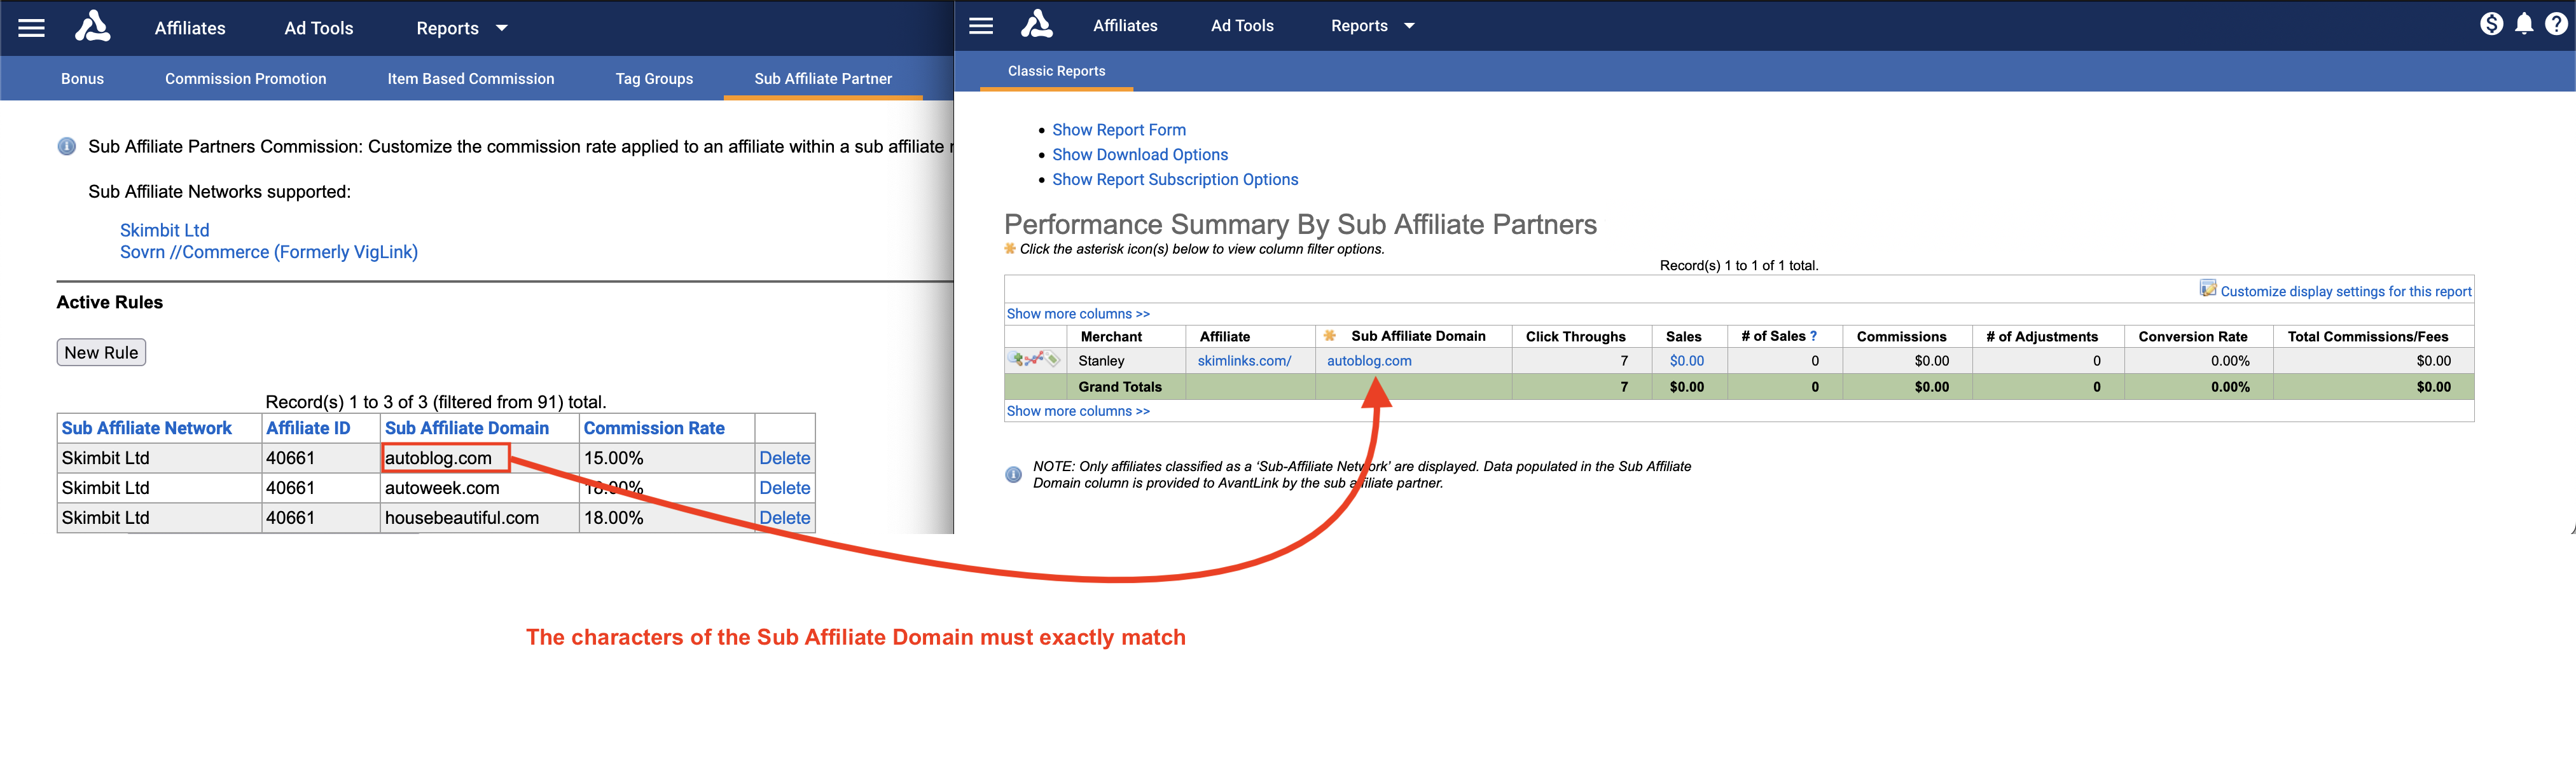Expand Show more columns below Grand Totals
The image size is (2576, 768).
pyautogui.click(x=1077, y=411)
